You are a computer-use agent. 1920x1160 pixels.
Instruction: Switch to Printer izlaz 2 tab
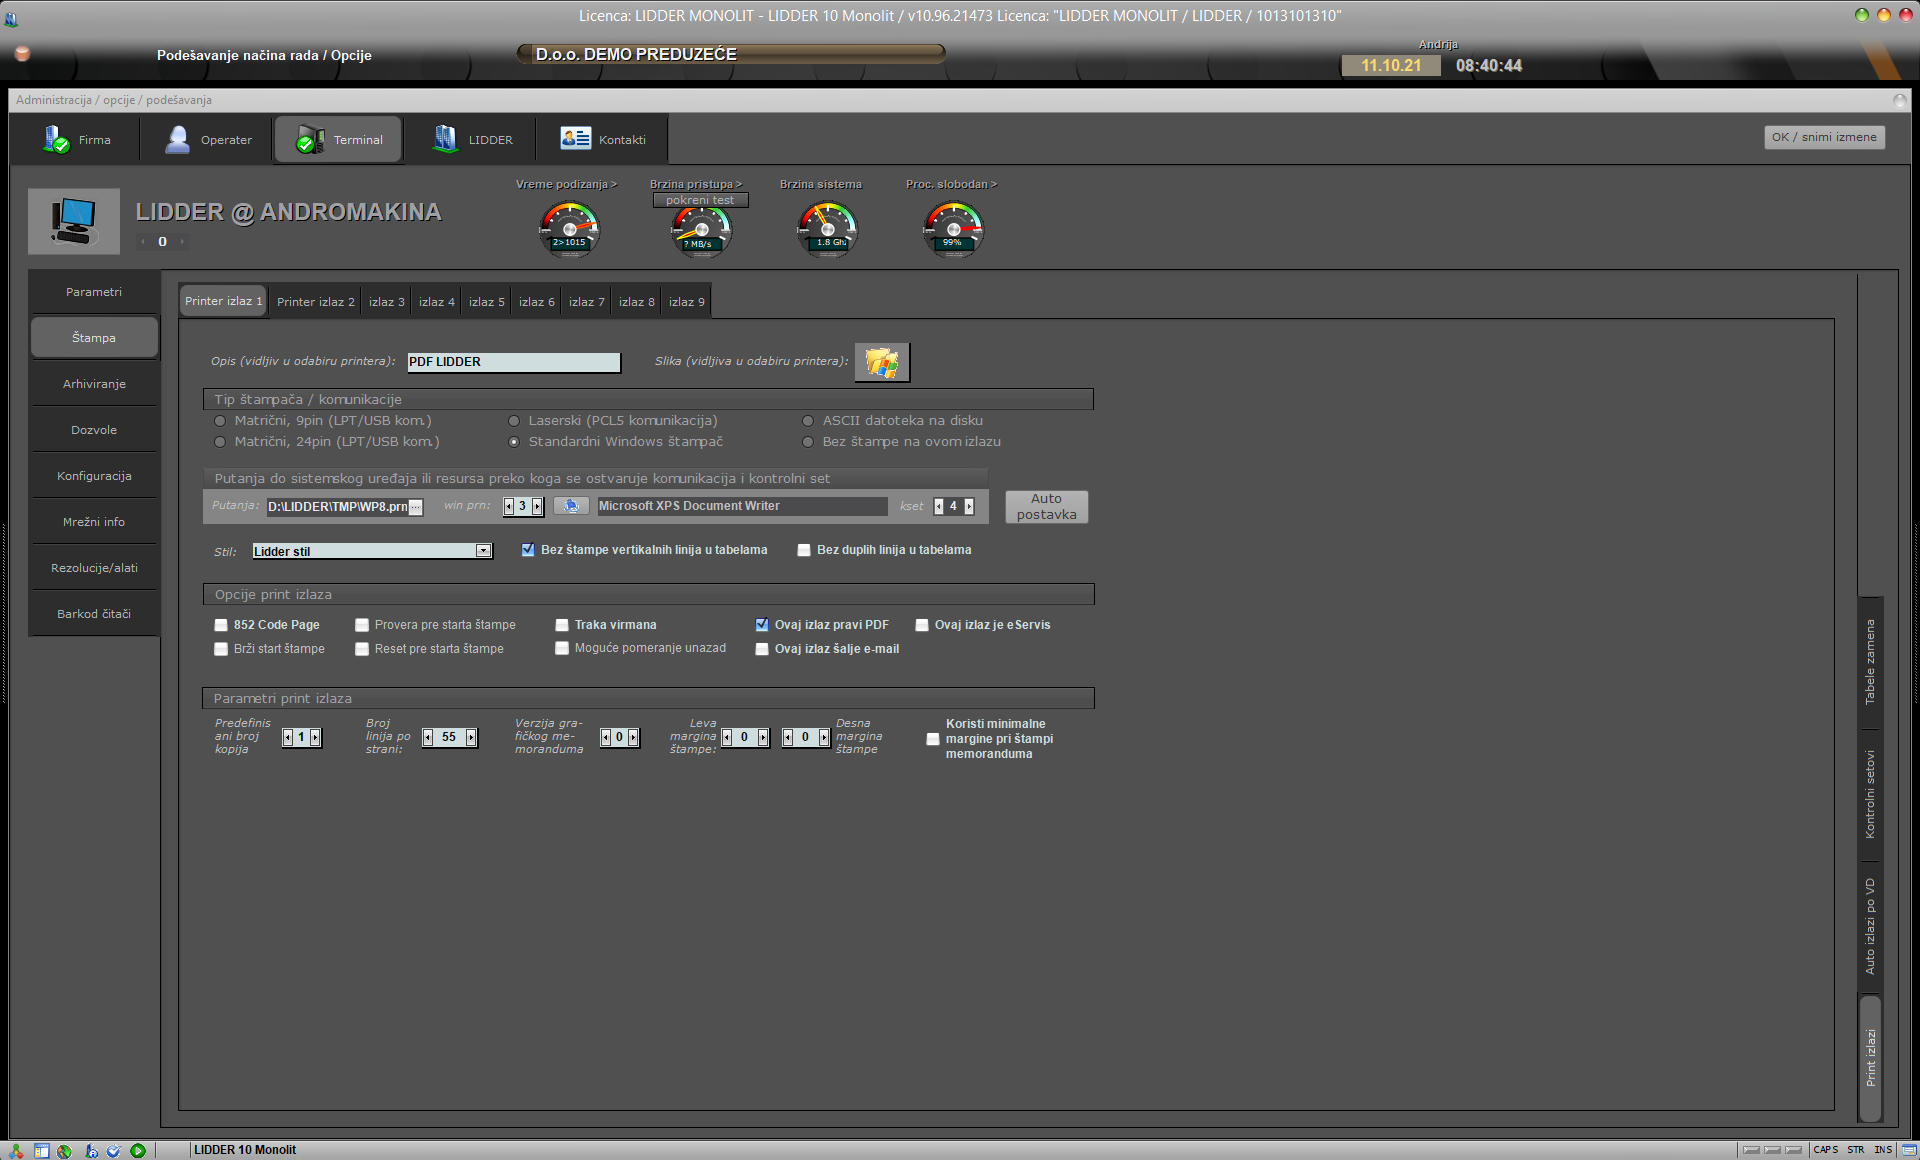click(316, 302)
